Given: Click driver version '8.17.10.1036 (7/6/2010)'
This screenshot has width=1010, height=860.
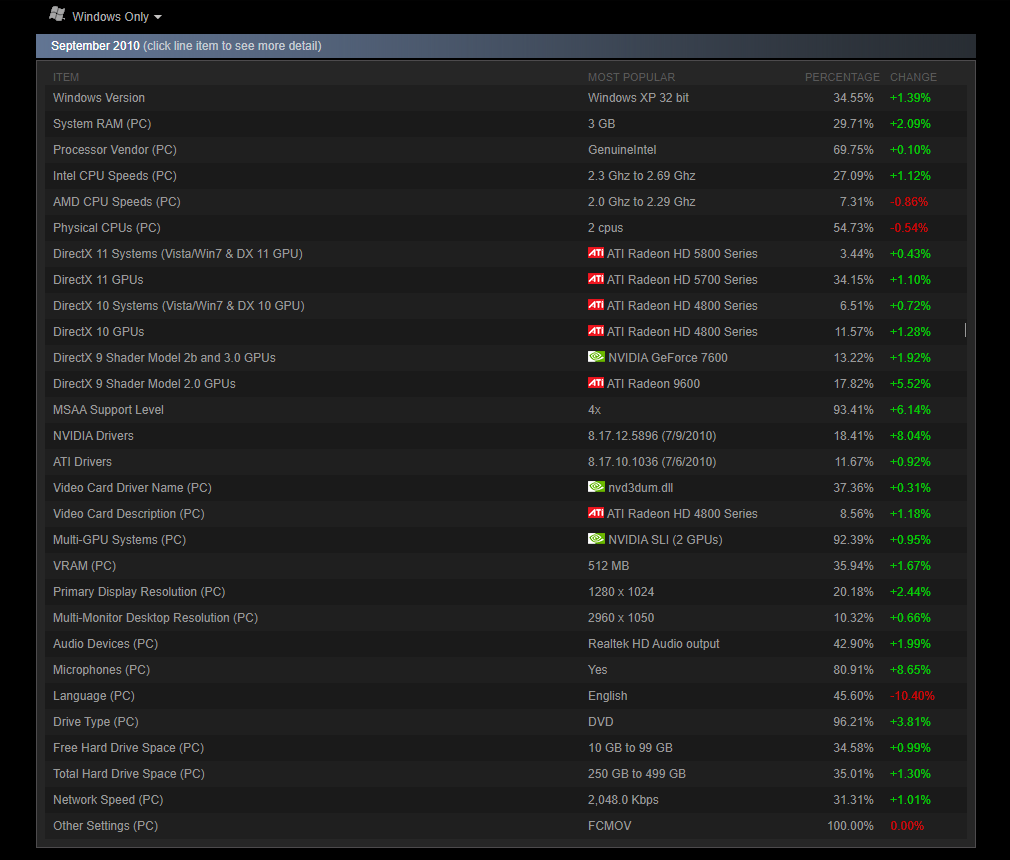Looking at the screenshot, I should 652,462.
